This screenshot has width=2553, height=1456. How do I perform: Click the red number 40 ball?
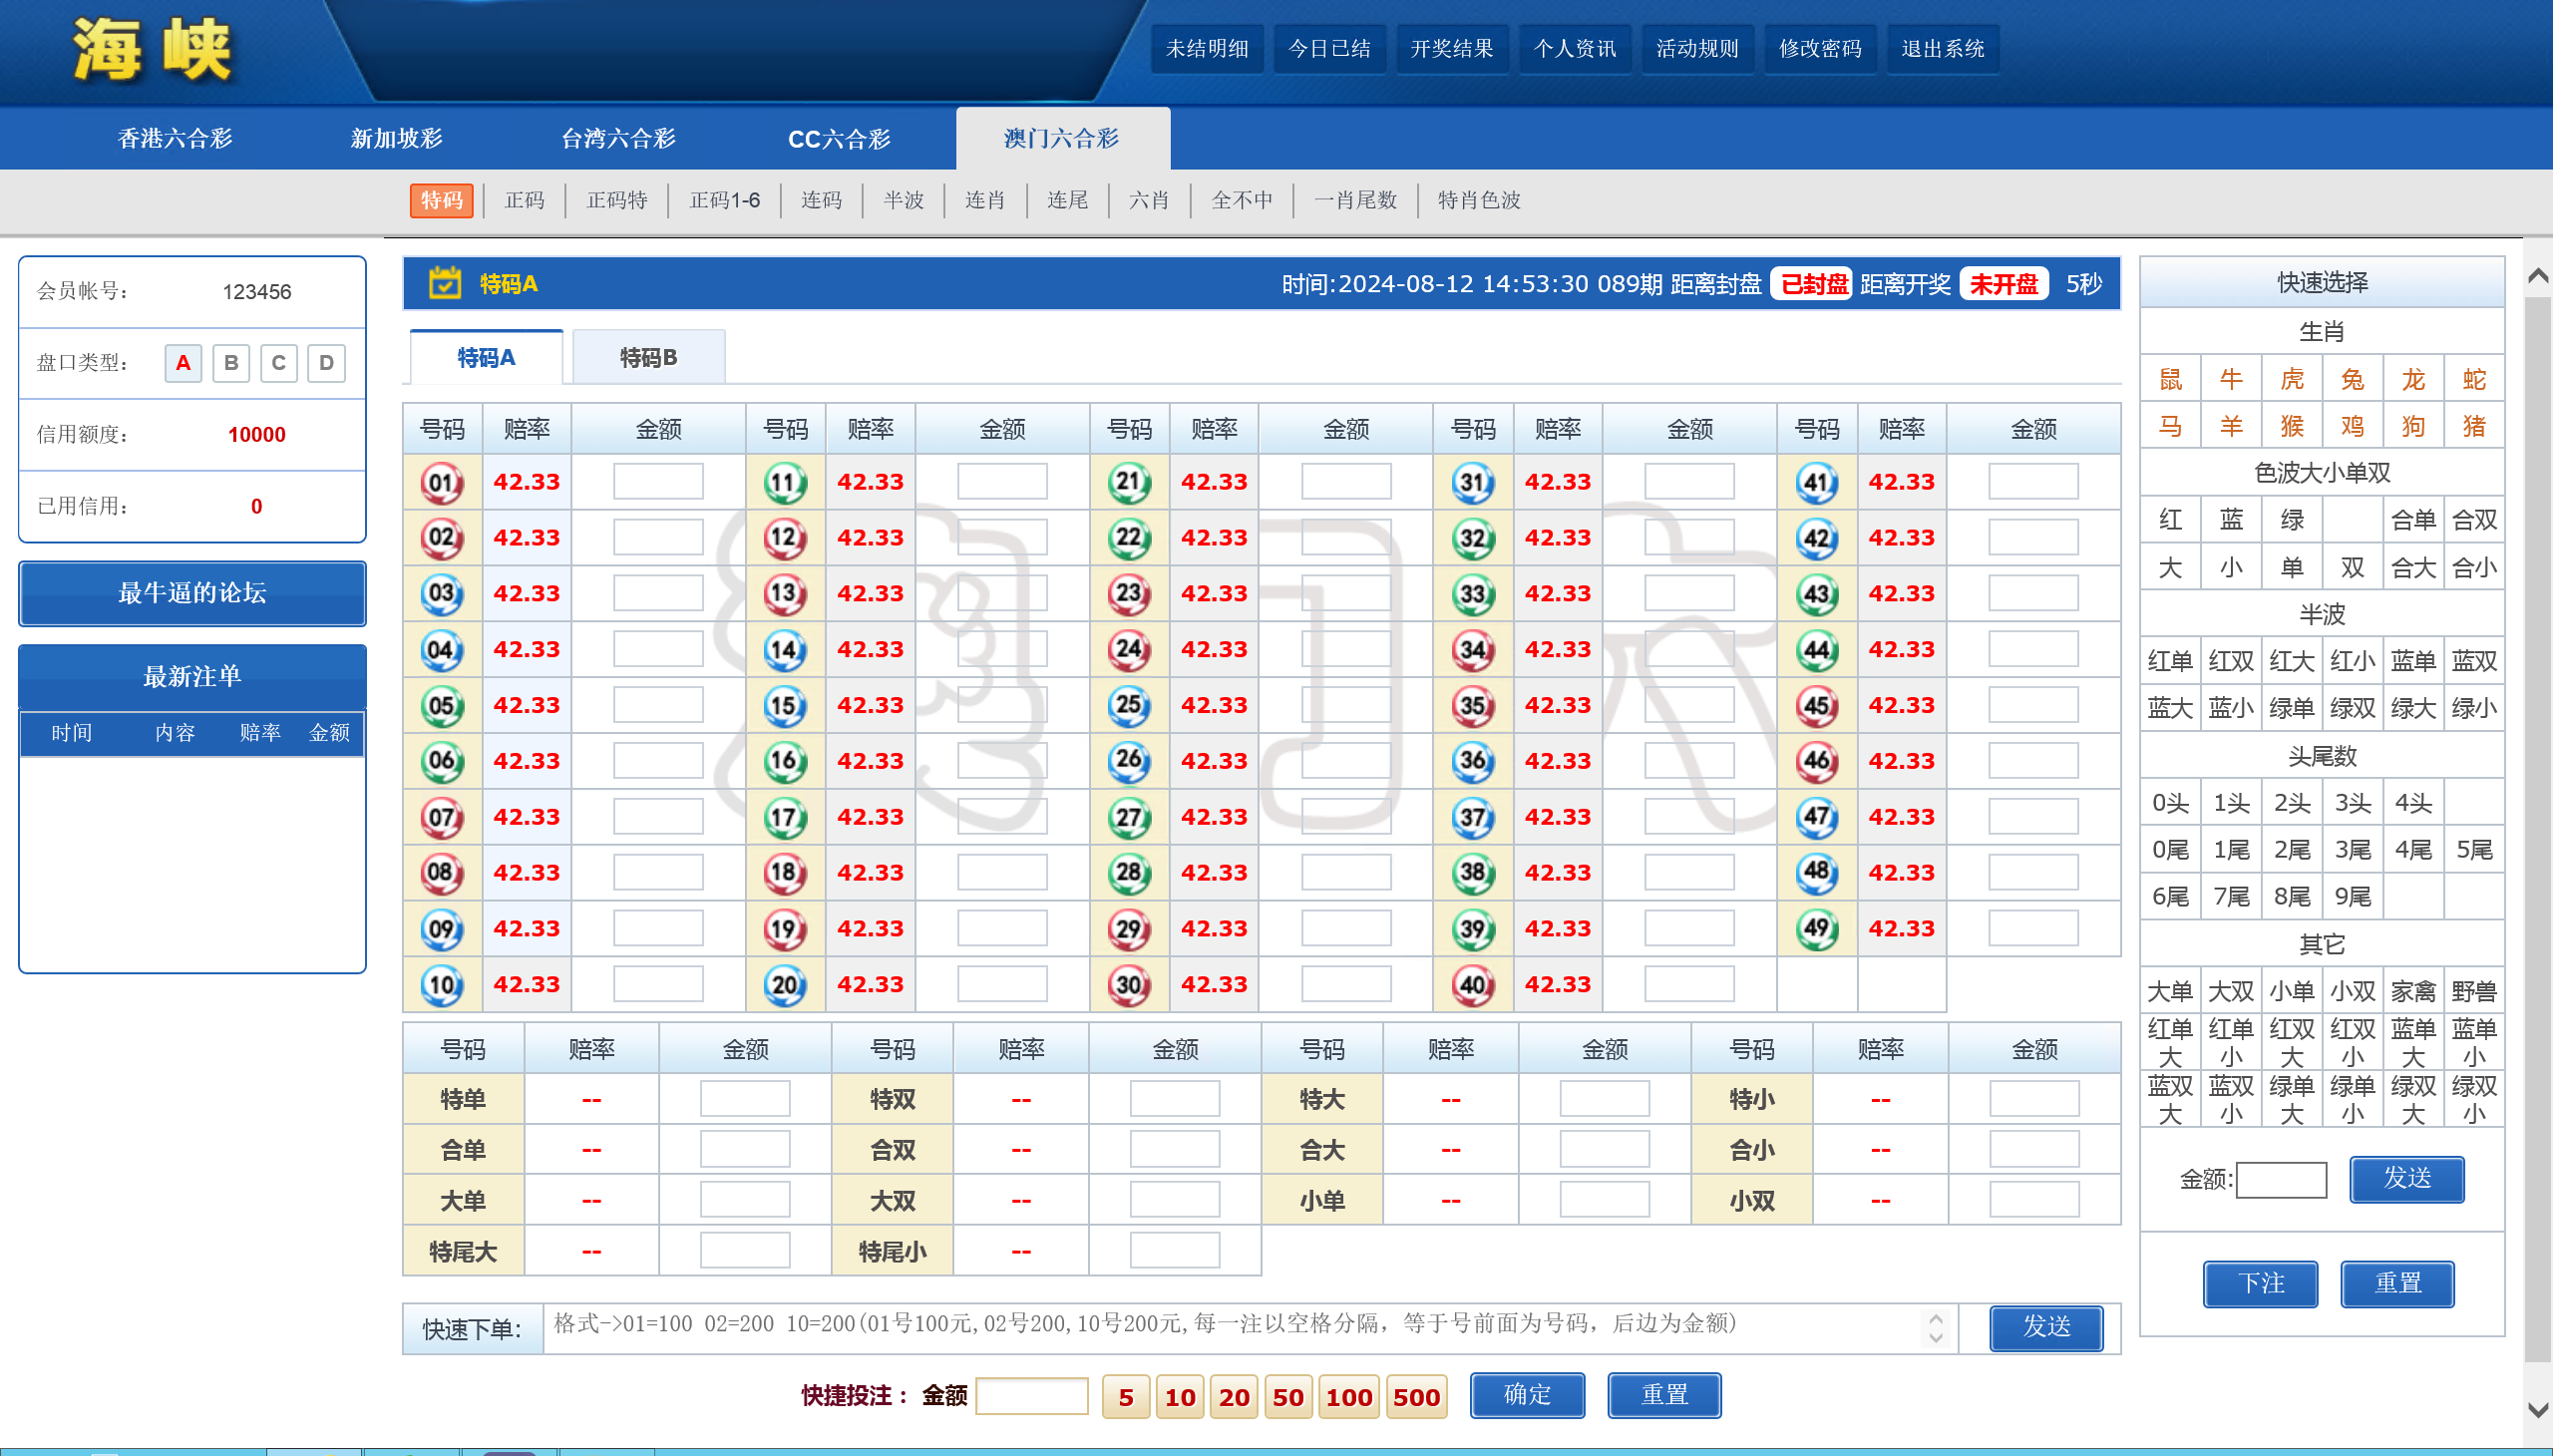pyautogui.click(x=1472, y=985)
